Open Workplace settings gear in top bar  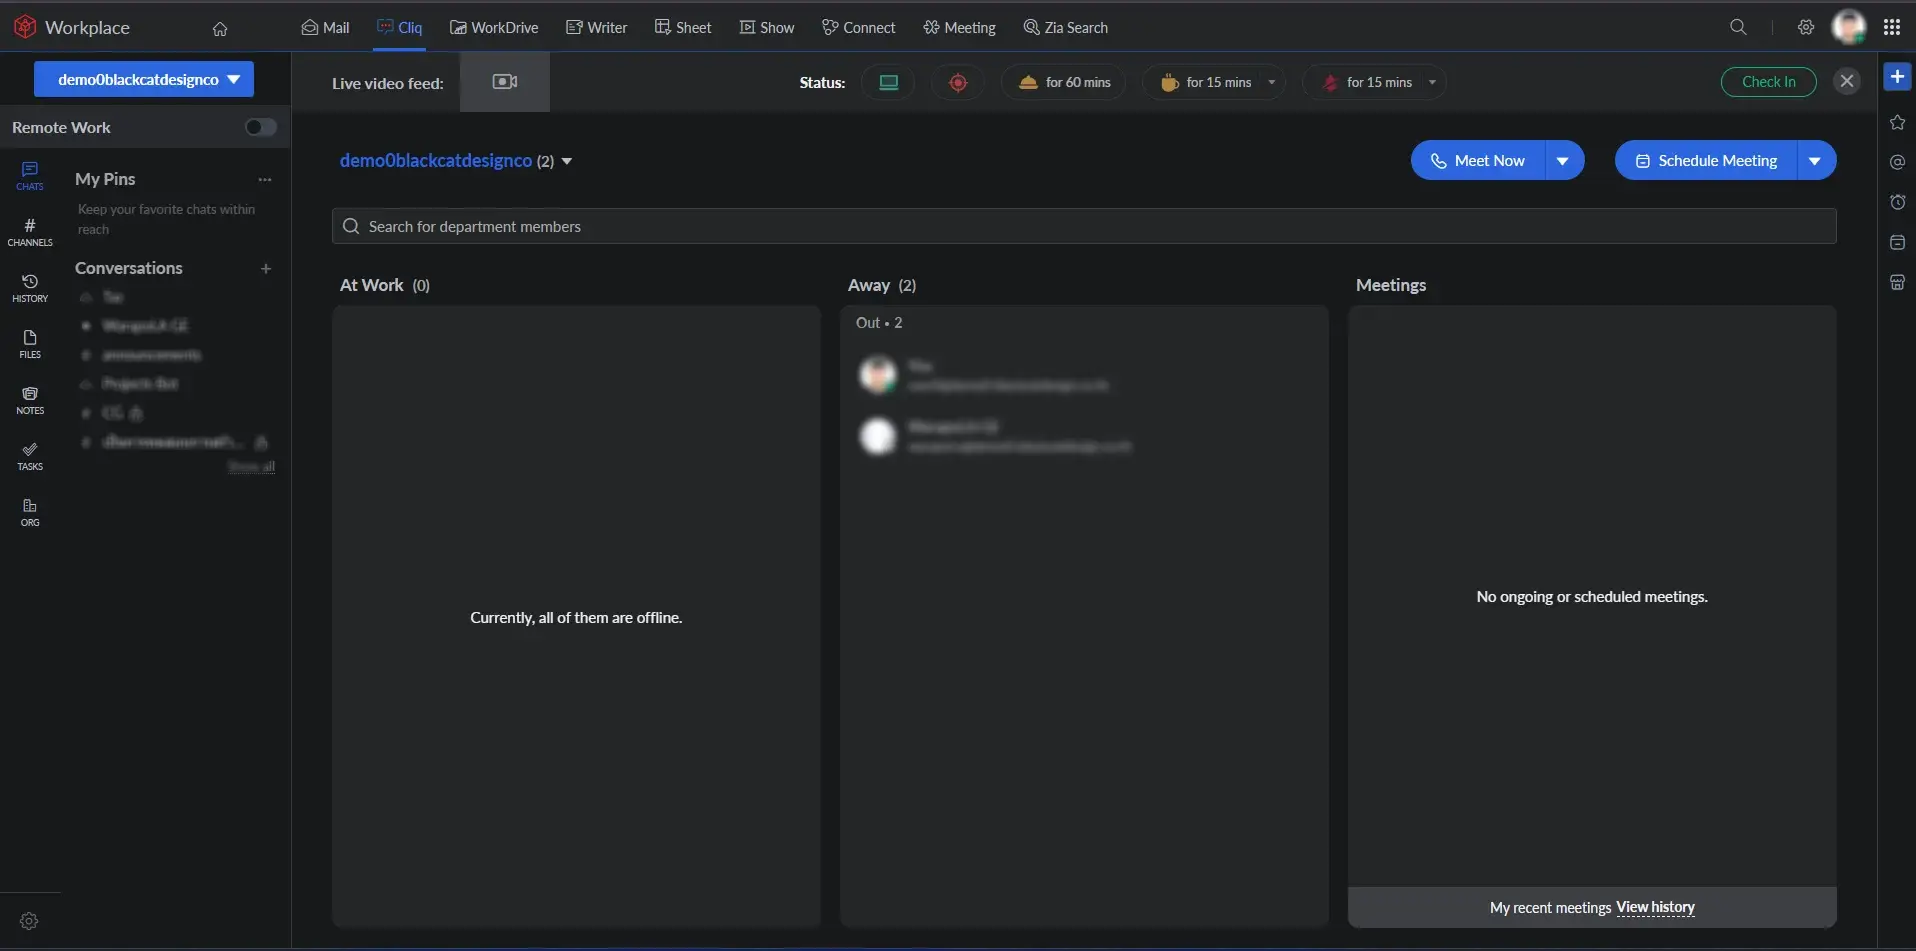coord(1806,27)
